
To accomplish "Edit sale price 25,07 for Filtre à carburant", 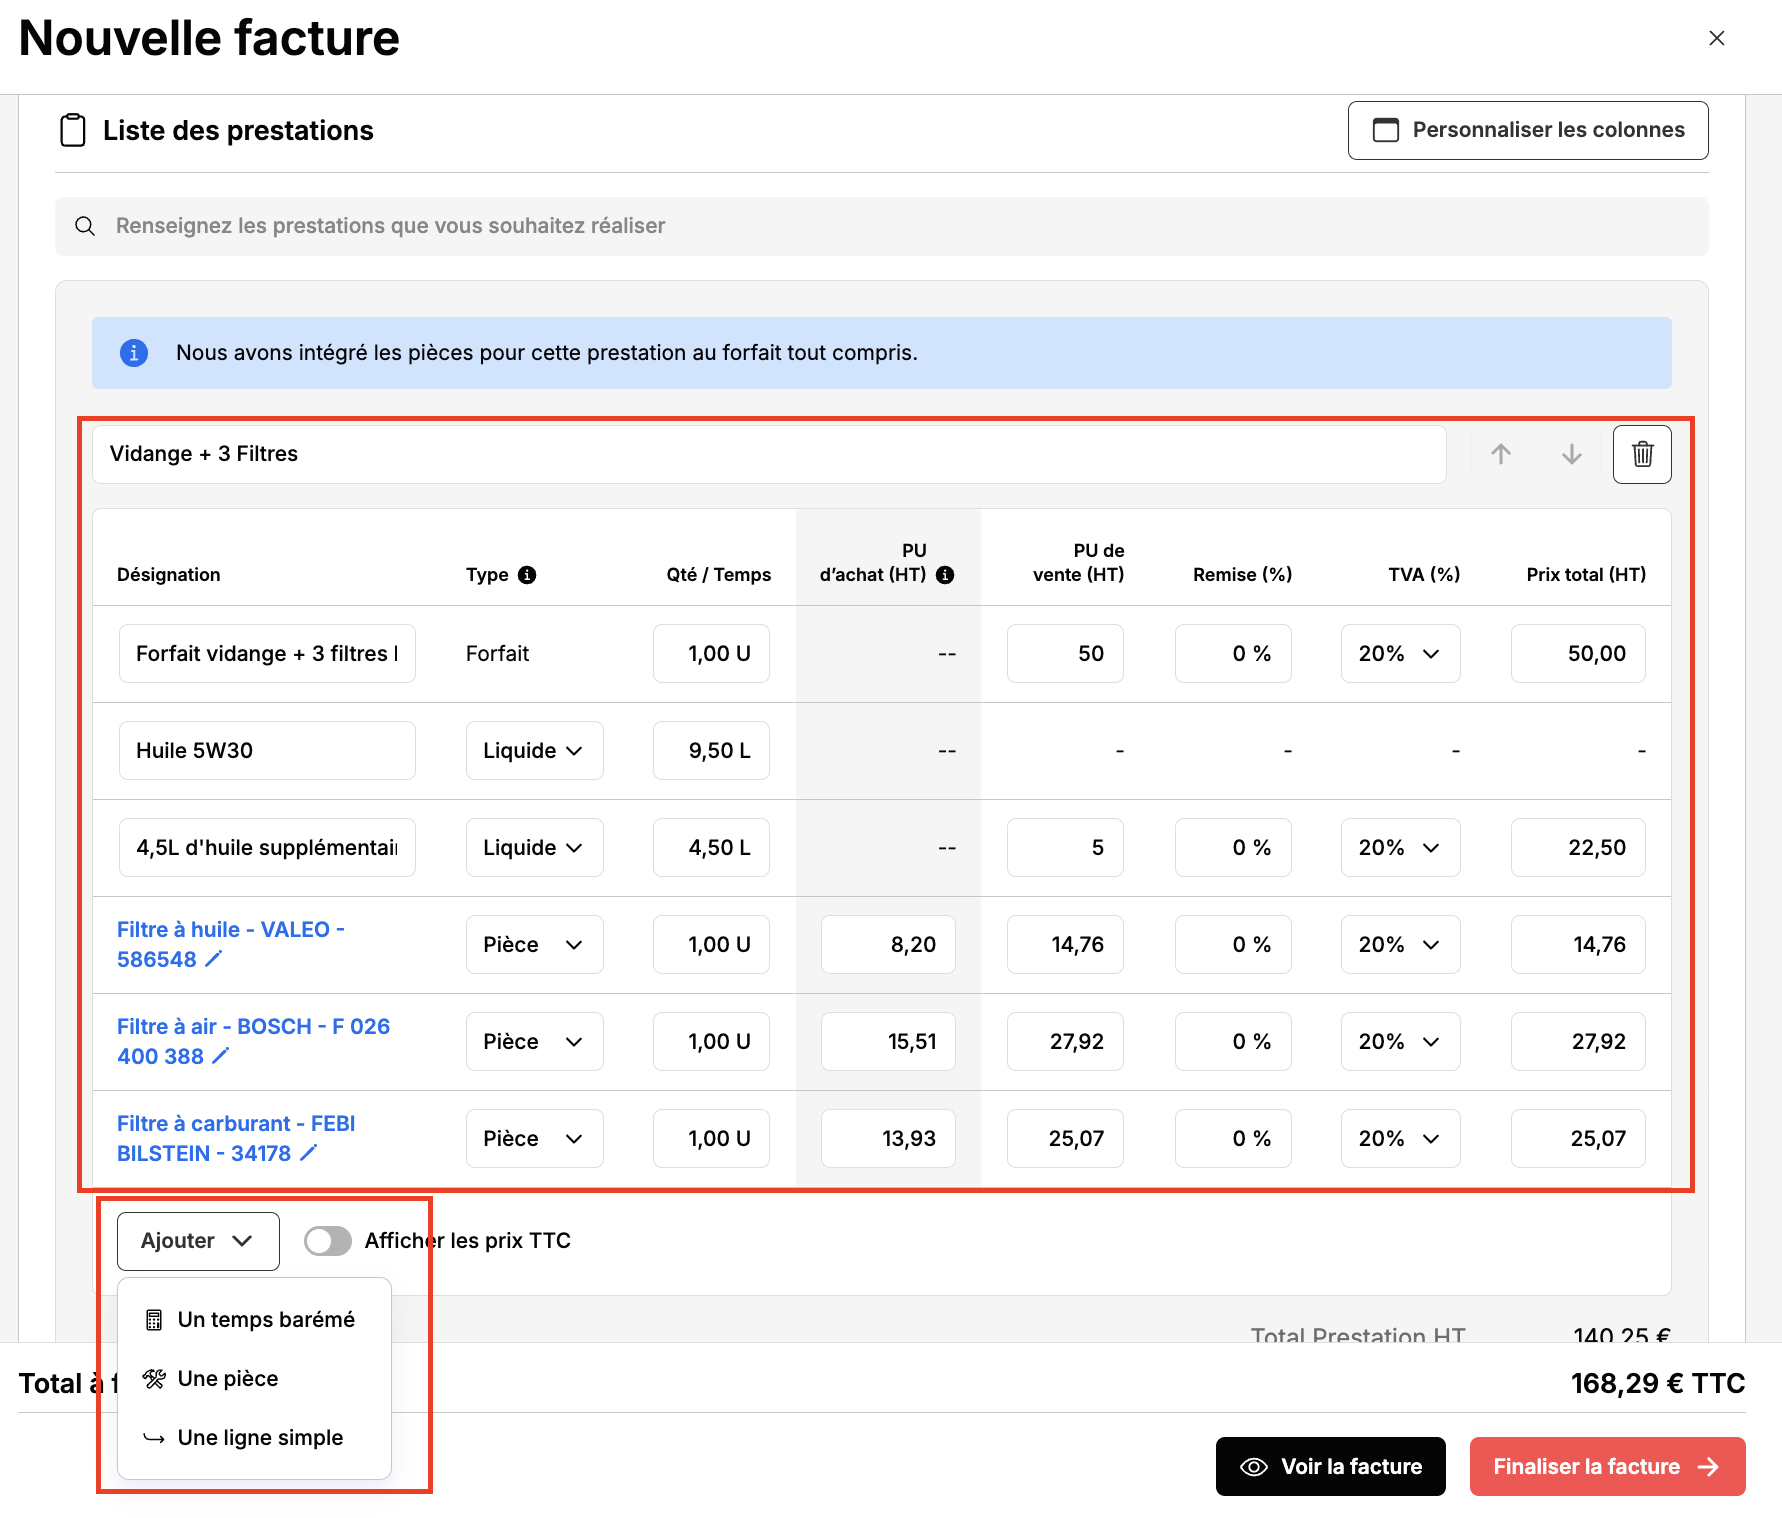I will coord(1065,1139).
